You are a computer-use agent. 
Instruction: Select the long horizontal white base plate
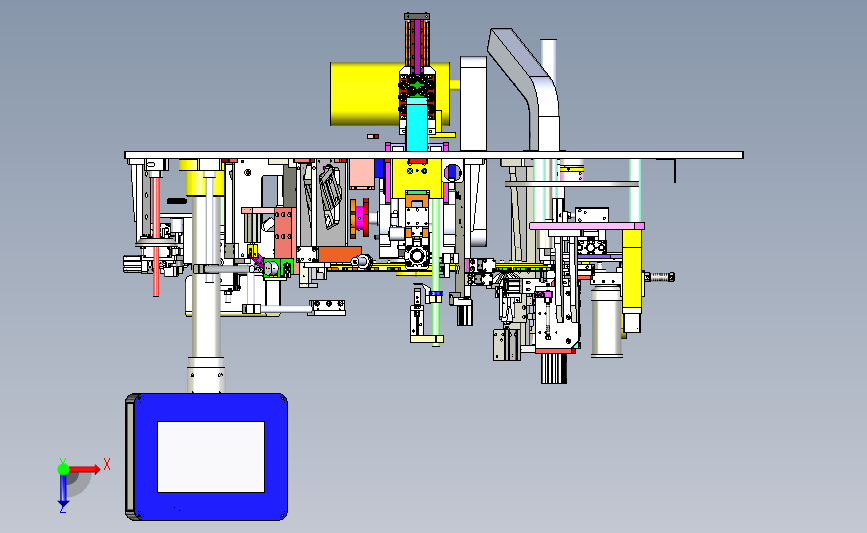434,155
